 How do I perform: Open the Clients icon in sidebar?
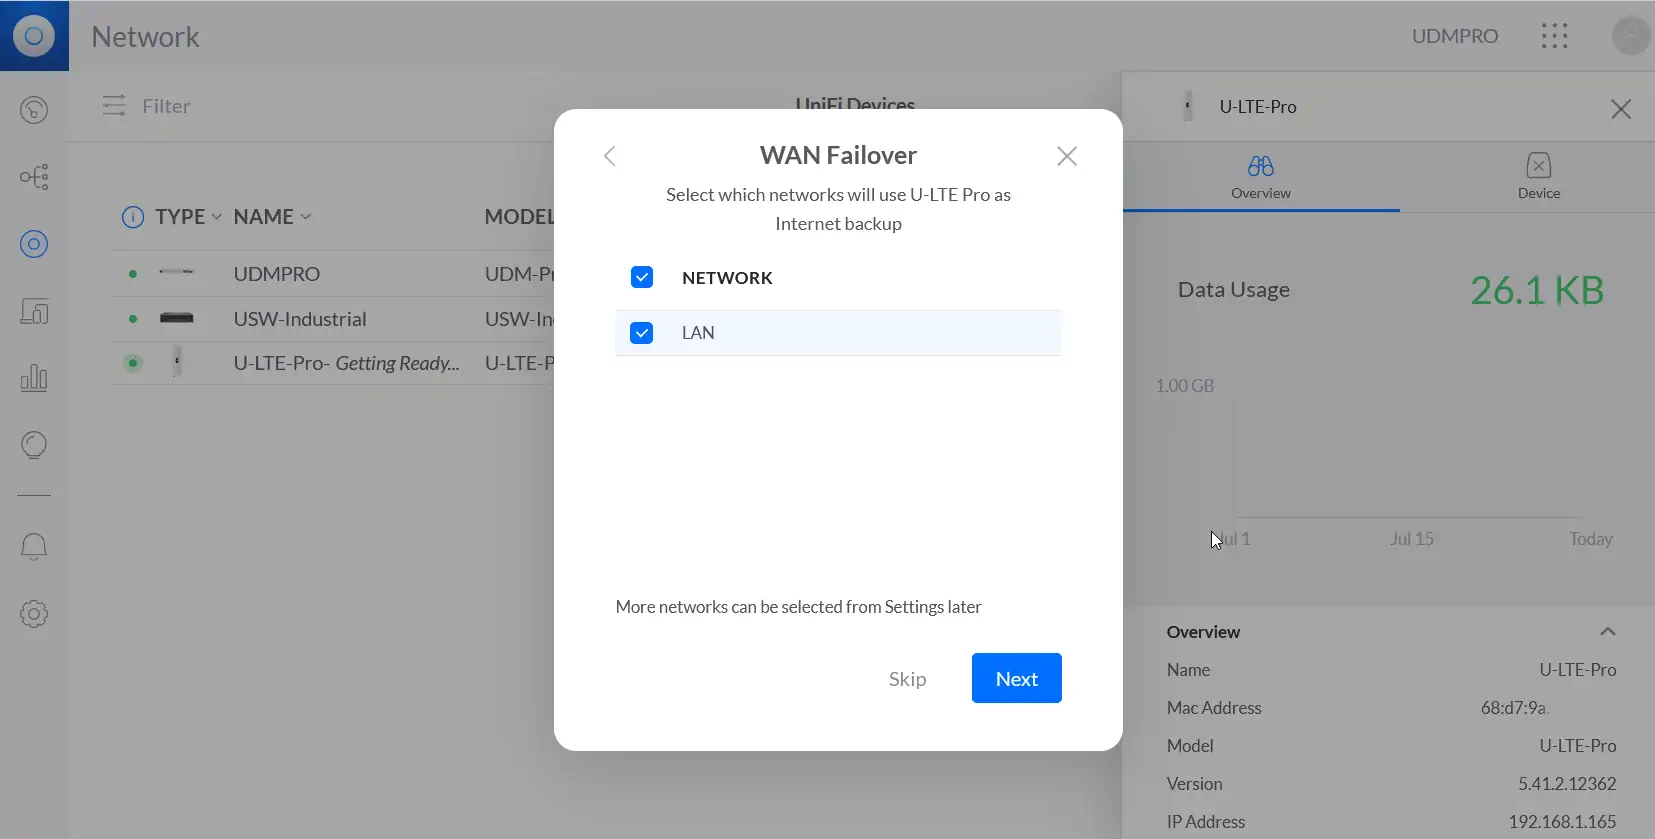pyautogui.click(x=34, y=312)
